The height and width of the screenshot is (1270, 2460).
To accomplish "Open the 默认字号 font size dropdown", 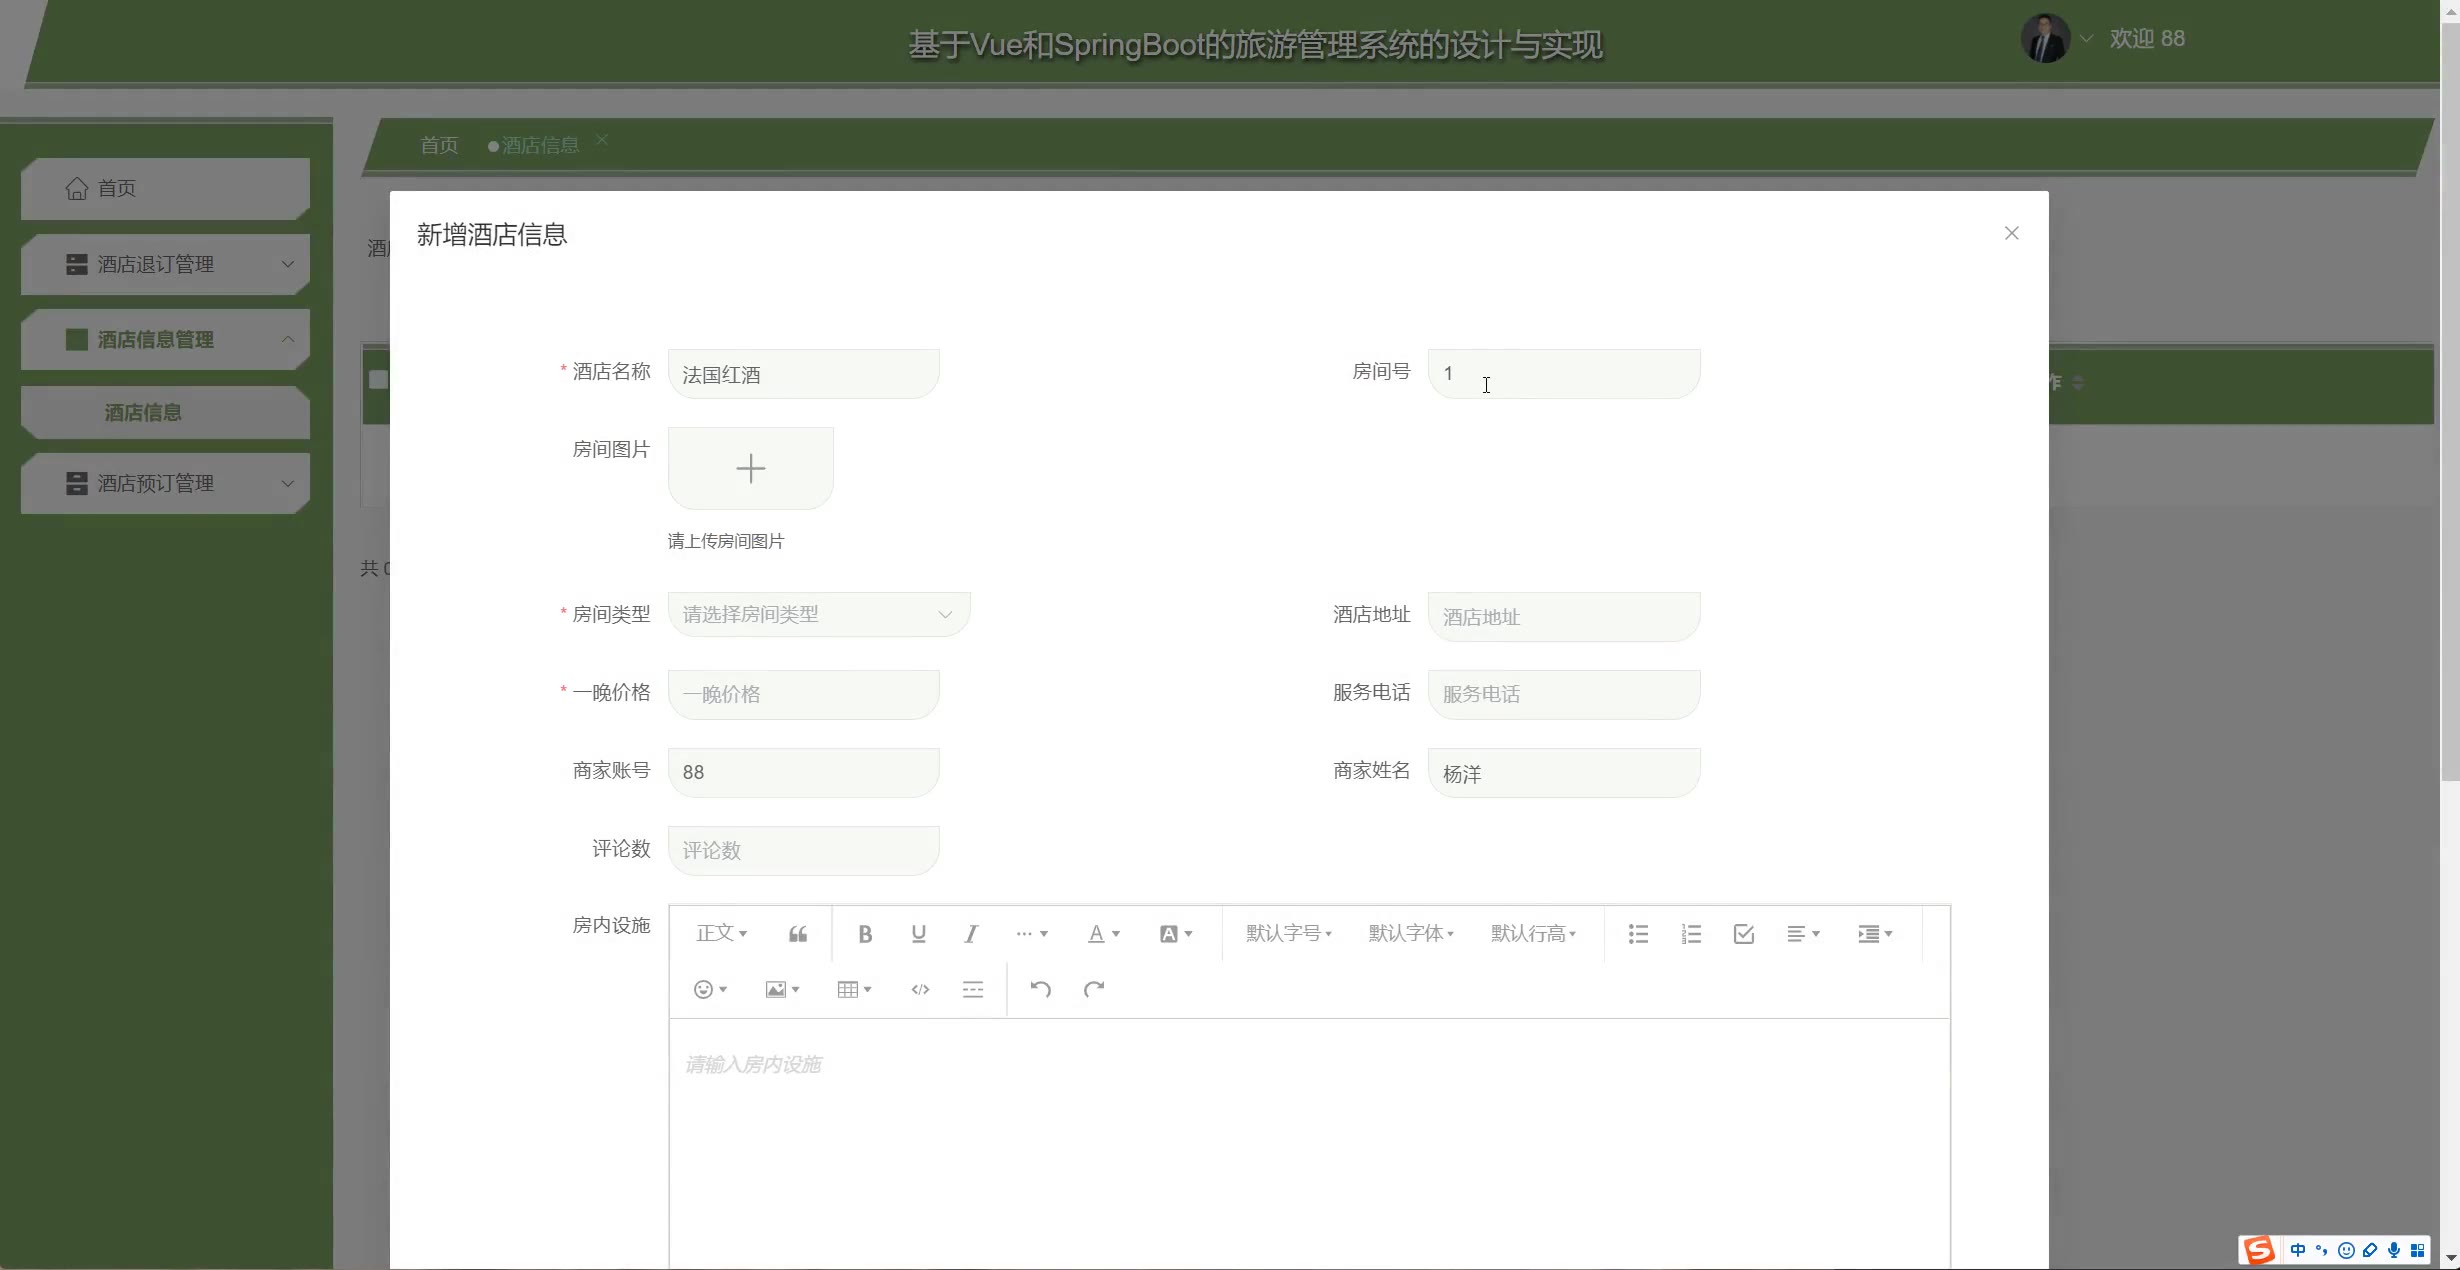I will pos(1288,934).
